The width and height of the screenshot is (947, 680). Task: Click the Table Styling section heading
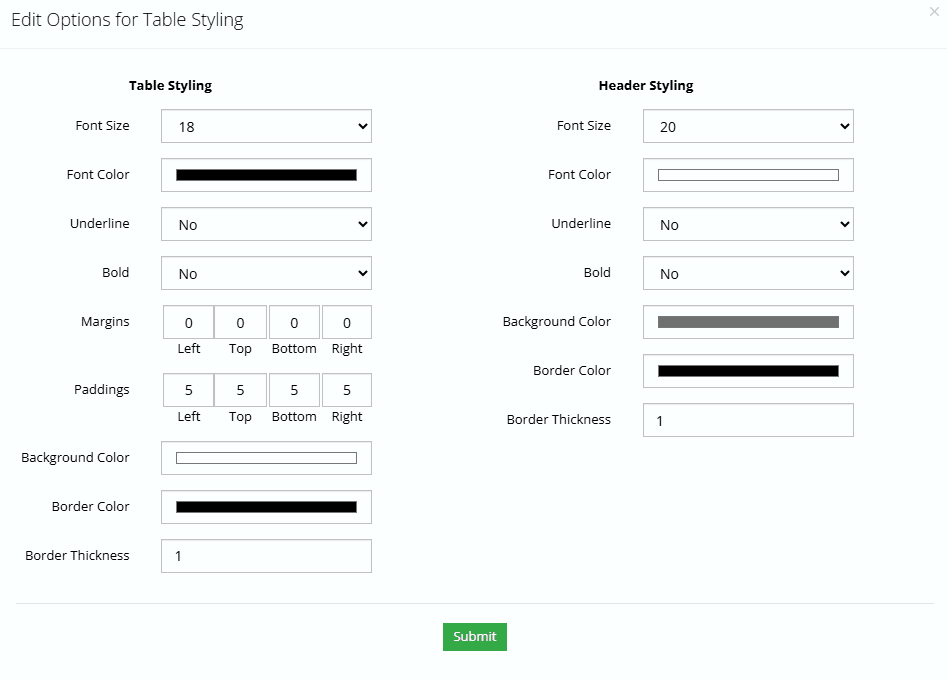point(170,85)
